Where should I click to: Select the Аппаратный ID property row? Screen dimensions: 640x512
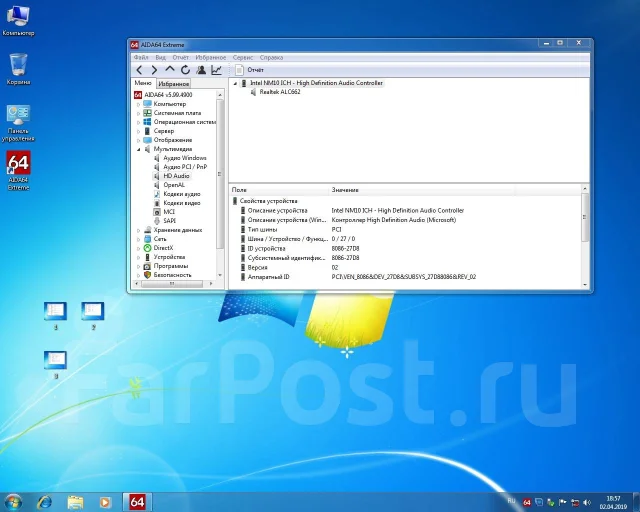407,277
